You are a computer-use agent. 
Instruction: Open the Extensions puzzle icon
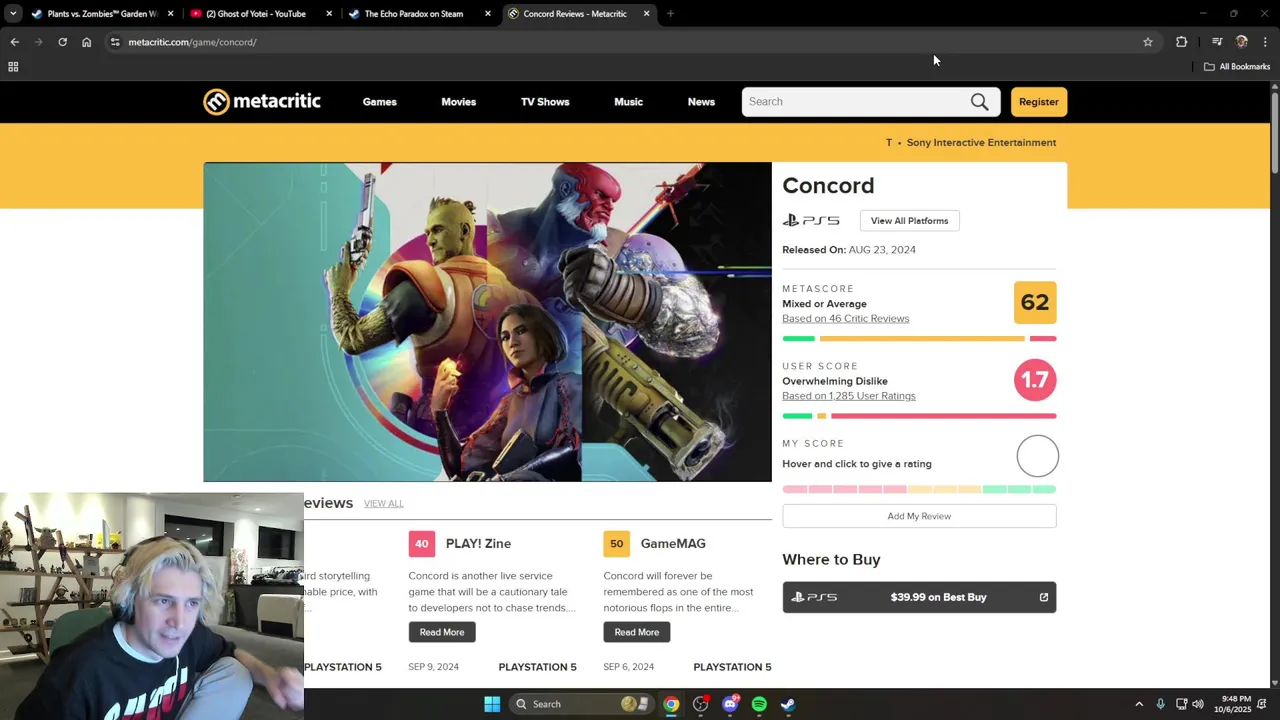(1182, 42)
